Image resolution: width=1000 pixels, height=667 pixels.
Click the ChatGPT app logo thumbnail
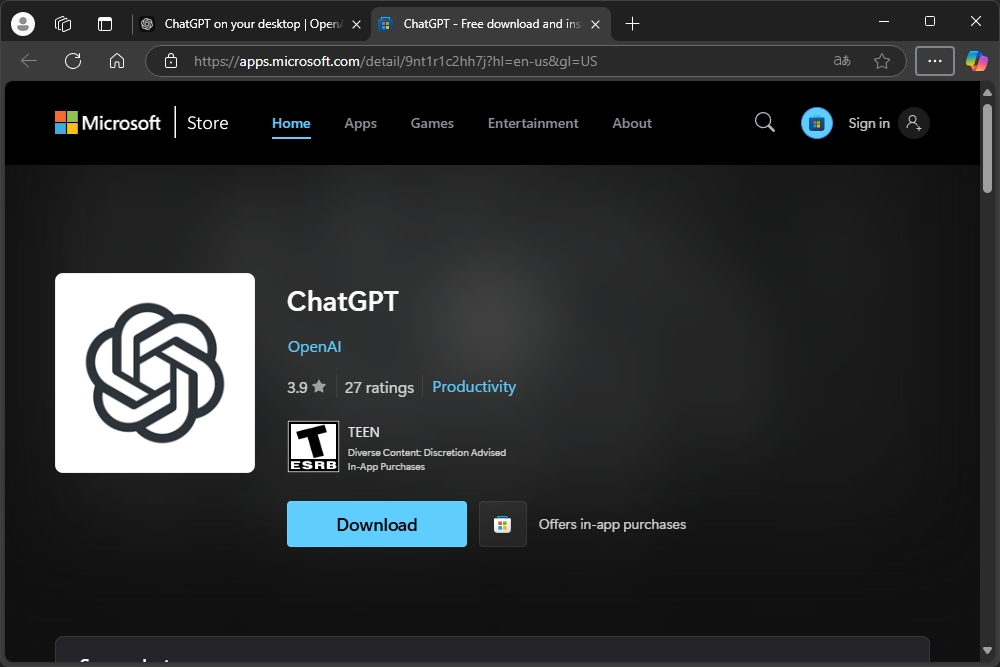(x=155, y=373)
